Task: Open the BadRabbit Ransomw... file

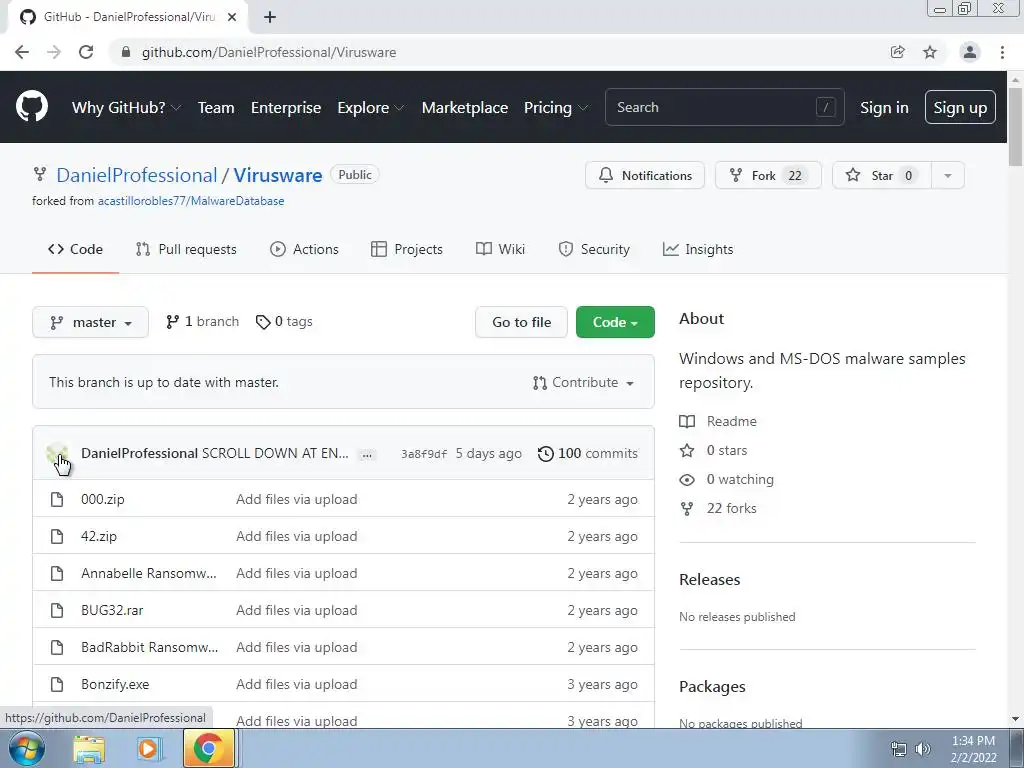Action: (x=150, y=647)
